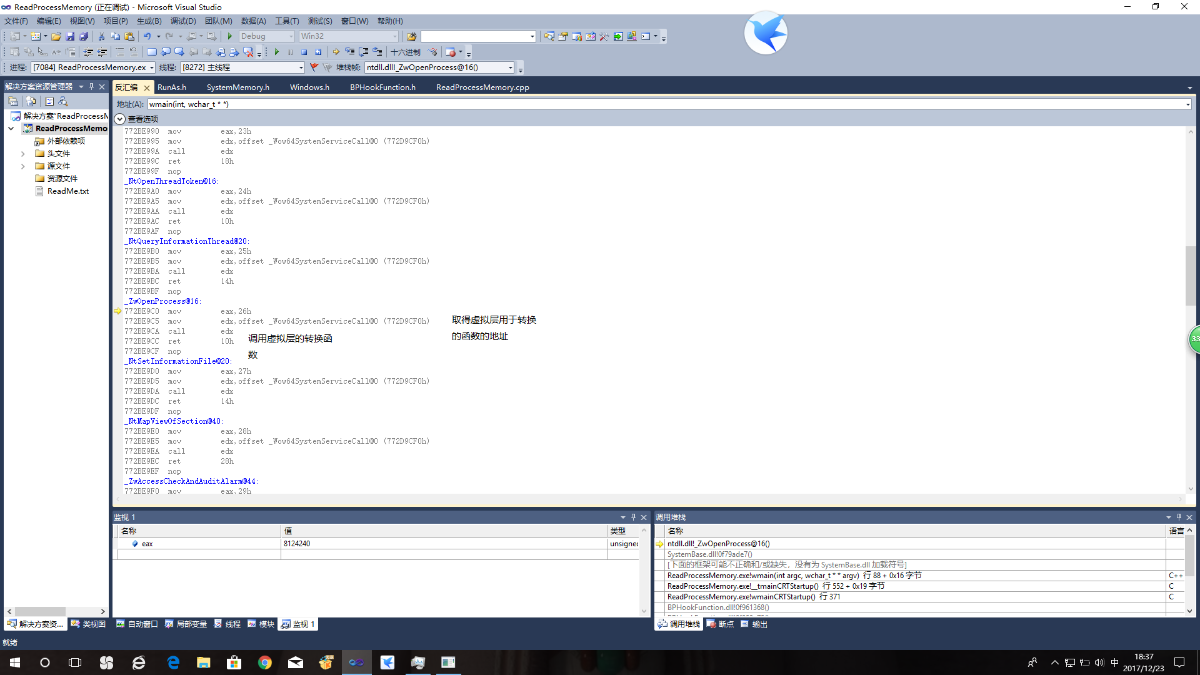This screenshot has height=675, width=1200.
Task: Open Chrome from the taskbar
Action: [265, 662]
